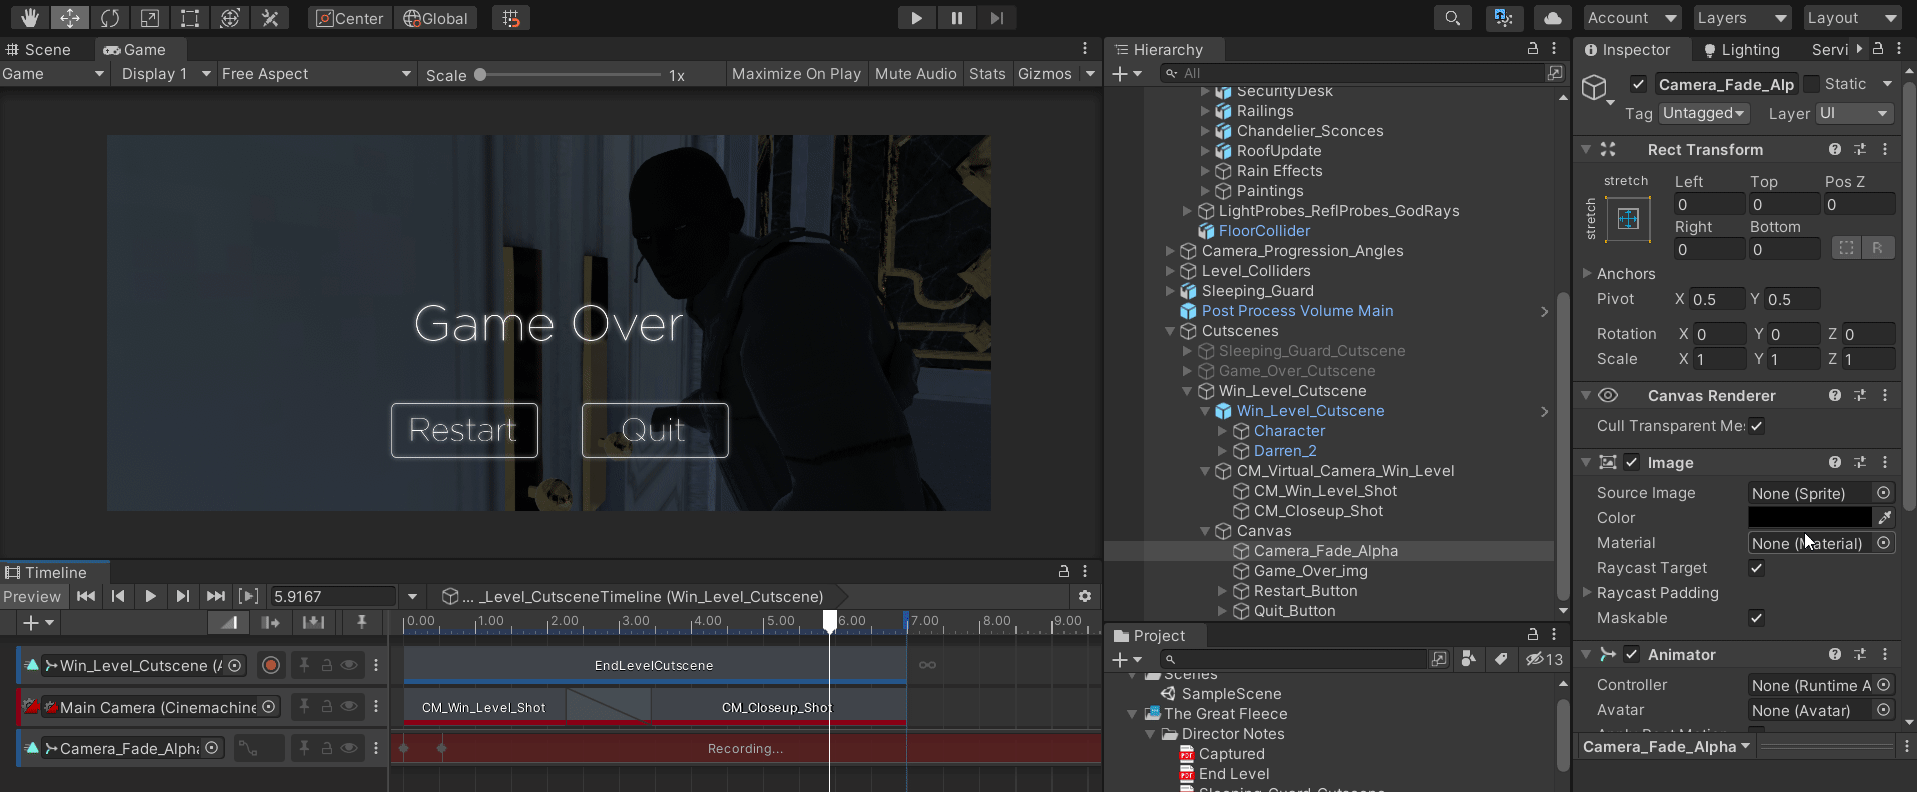Go to next frame in Timeline

click(182, 596)
